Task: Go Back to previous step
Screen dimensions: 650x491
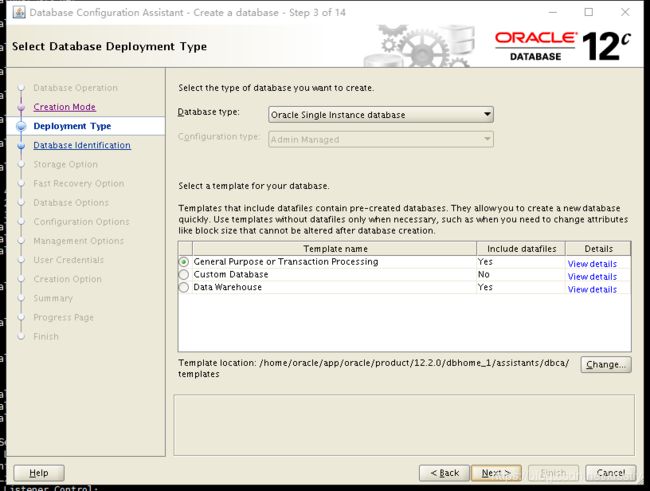Action: tap(444, 473)
